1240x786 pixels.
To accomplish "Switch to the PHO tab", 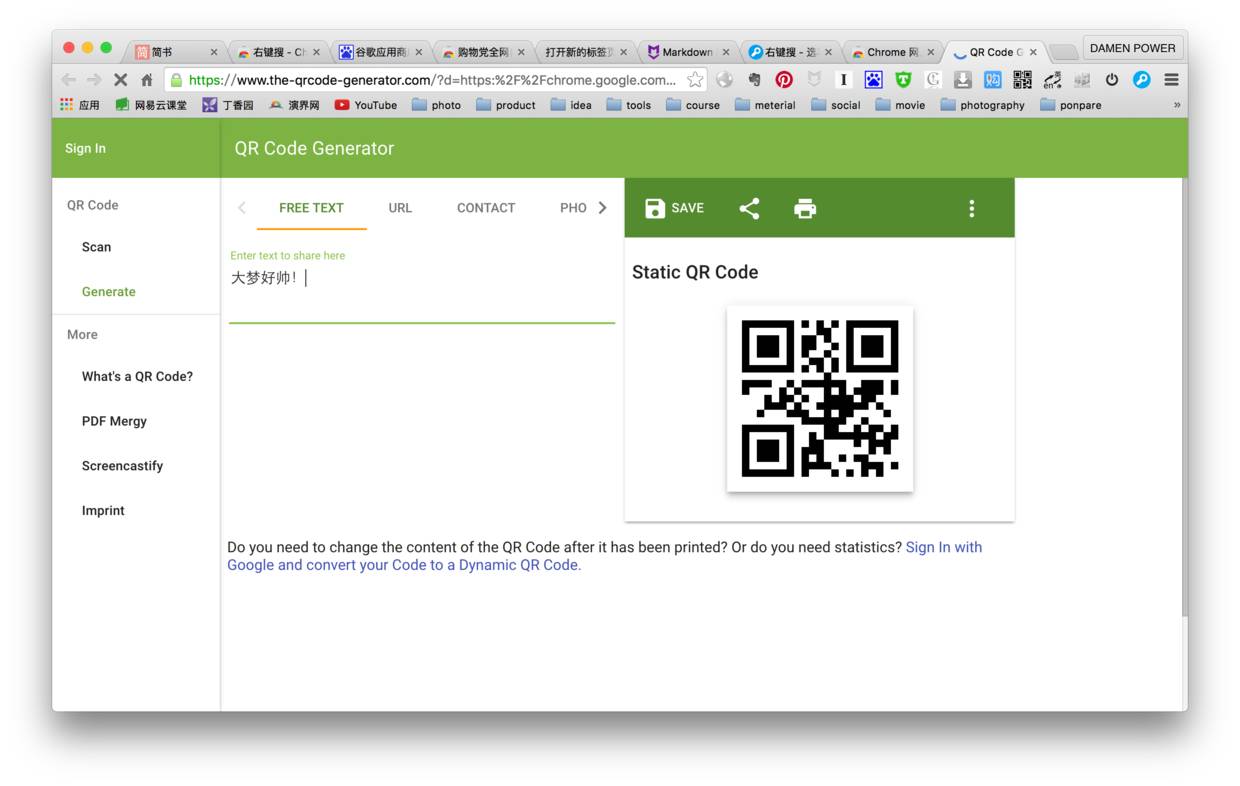I will pos(573,208).
